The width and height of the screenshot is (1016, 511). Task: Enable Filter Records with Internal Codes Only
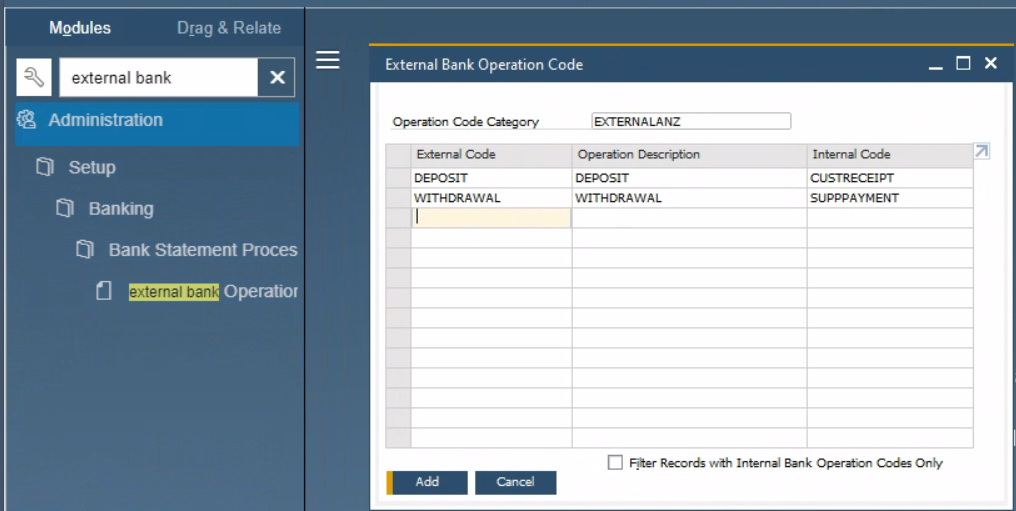(x=615, y=463)
